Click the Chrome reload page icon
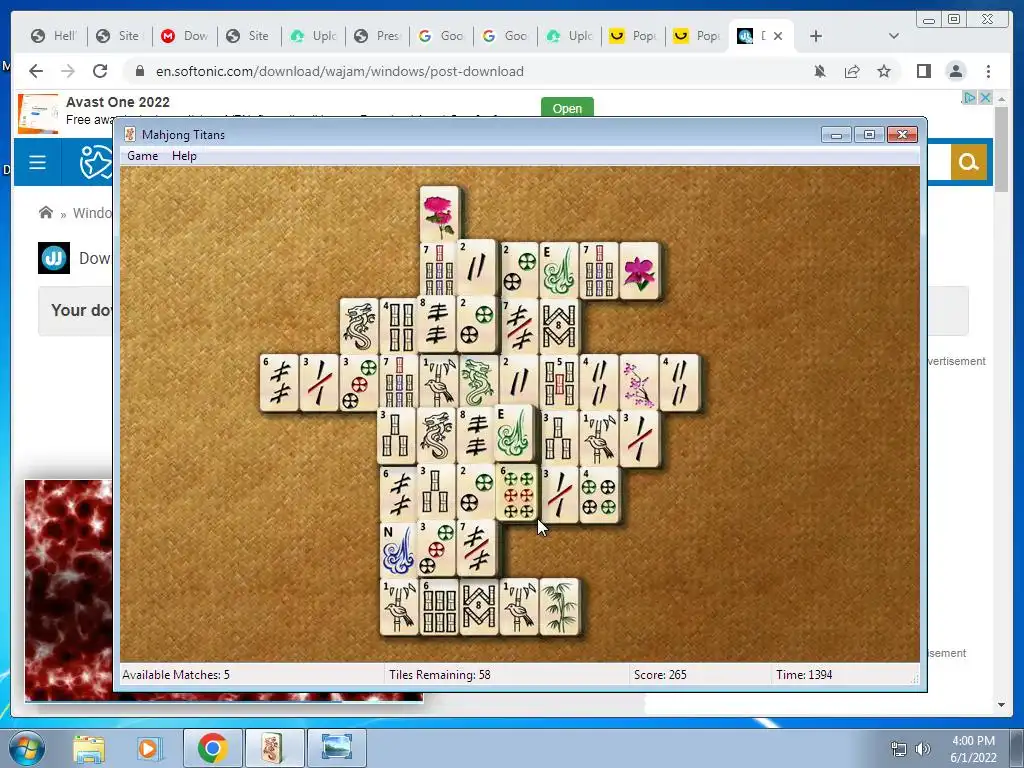Viewport: 1024px width, 768px height. tap(100, 71)
